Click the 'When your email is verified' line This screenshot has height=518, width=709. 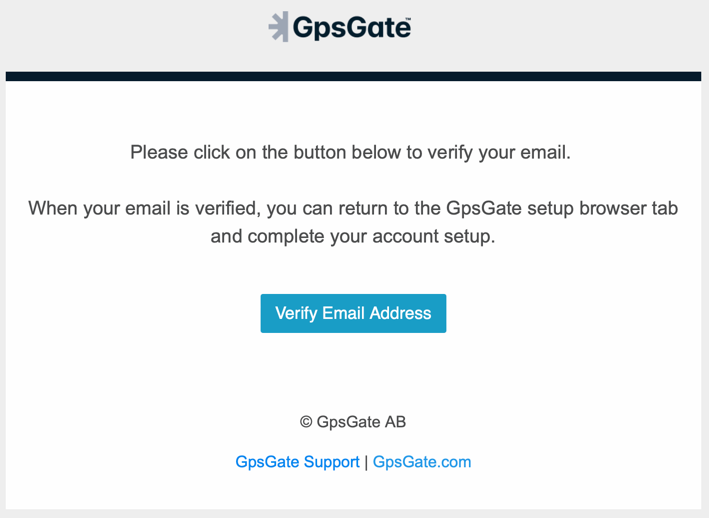(353, 208)
